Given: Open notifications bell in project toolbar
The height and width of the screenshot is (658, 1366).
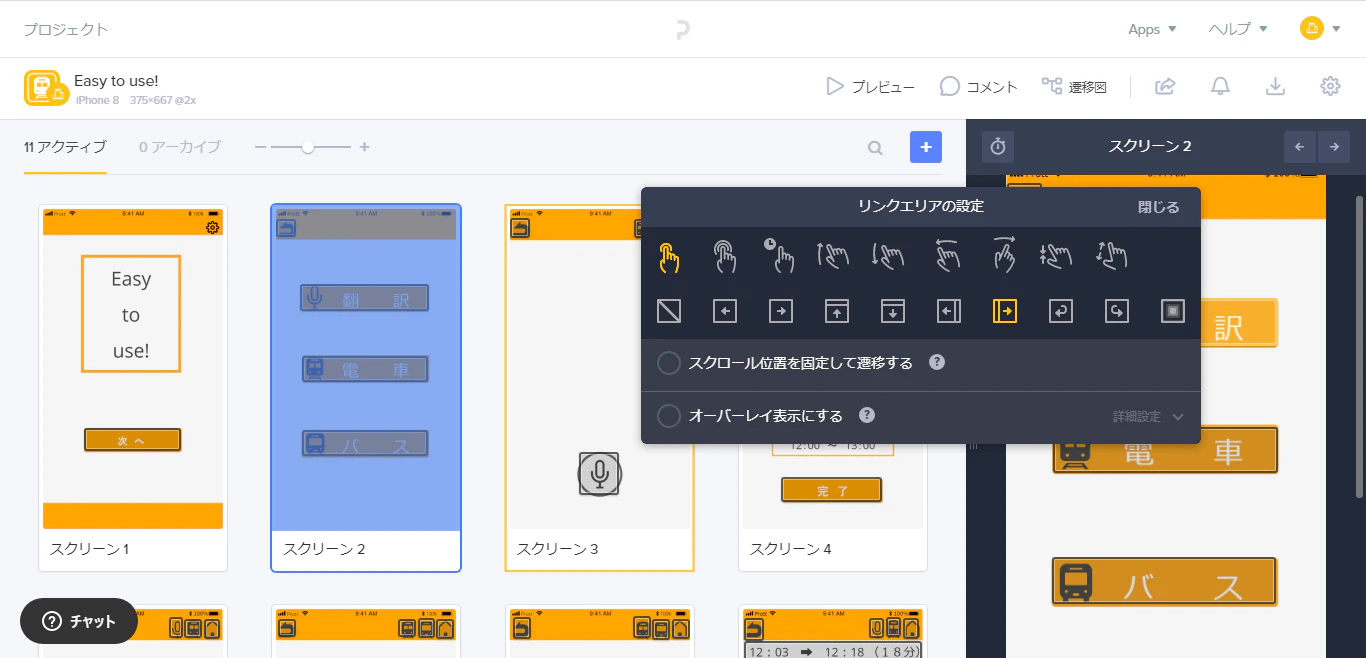Looking at the screenshot, I should pyautogui.click(x=1220, y=86).
